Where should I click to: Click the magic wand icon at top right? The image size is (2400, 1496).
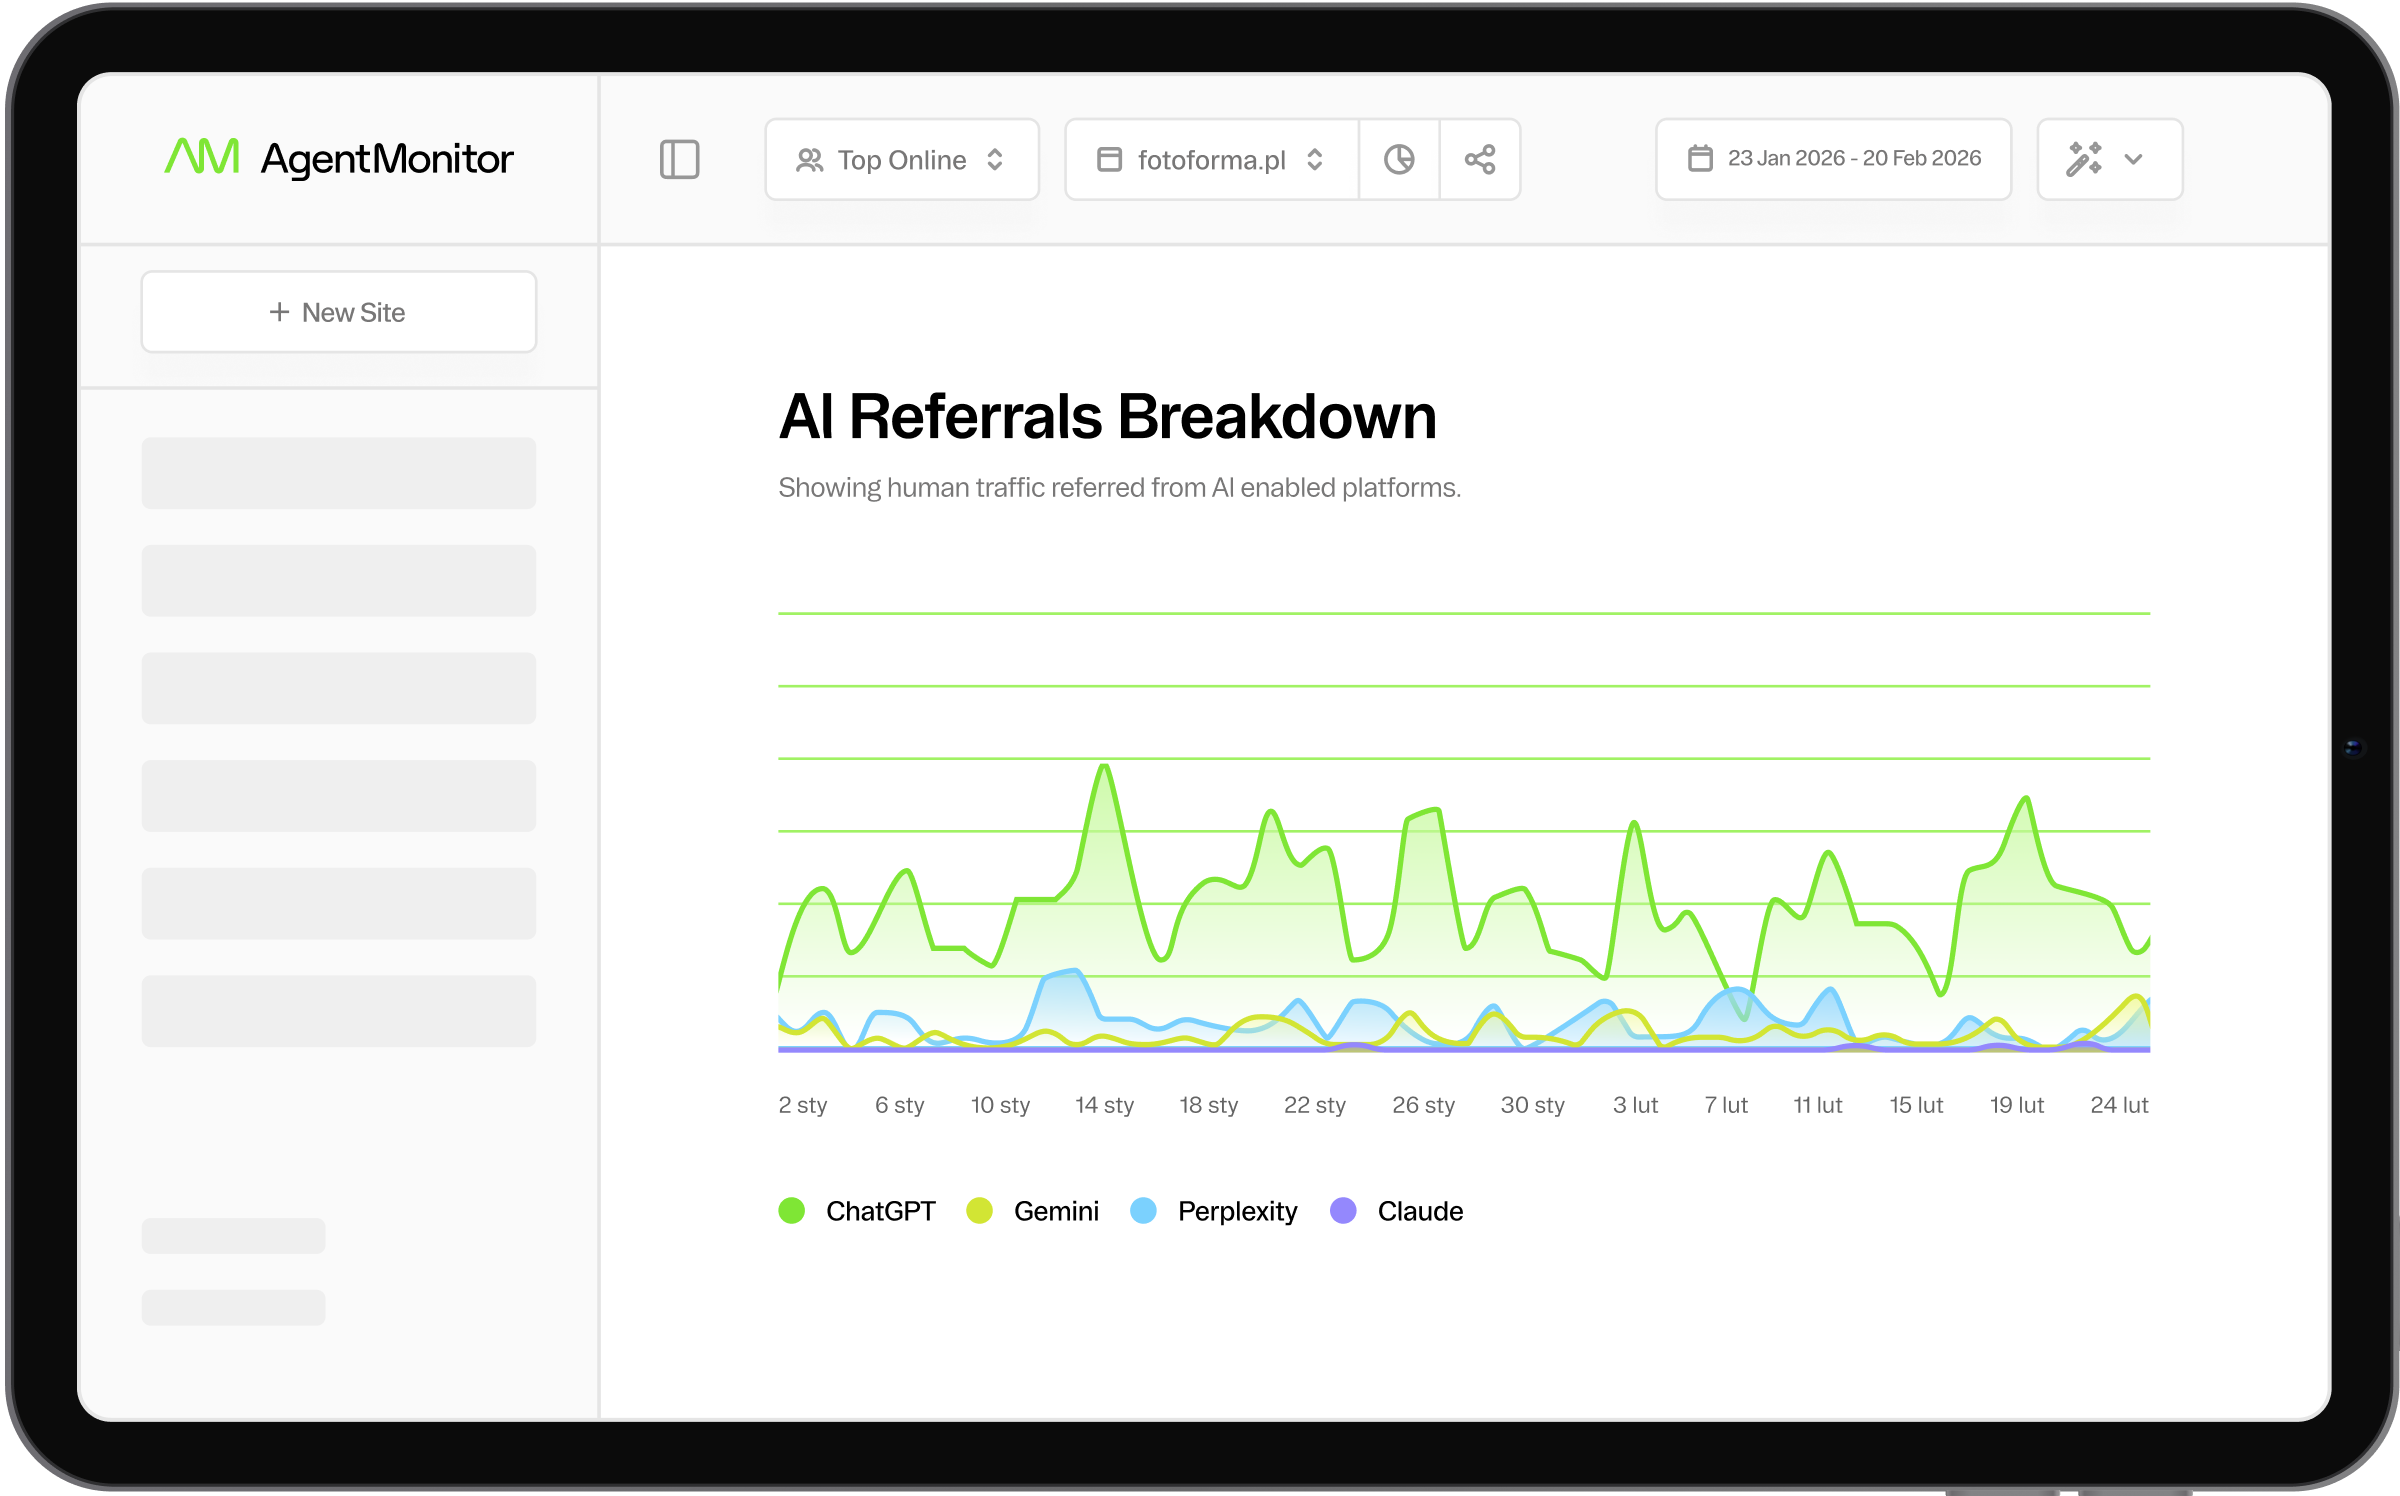[x=2087, y=158]
